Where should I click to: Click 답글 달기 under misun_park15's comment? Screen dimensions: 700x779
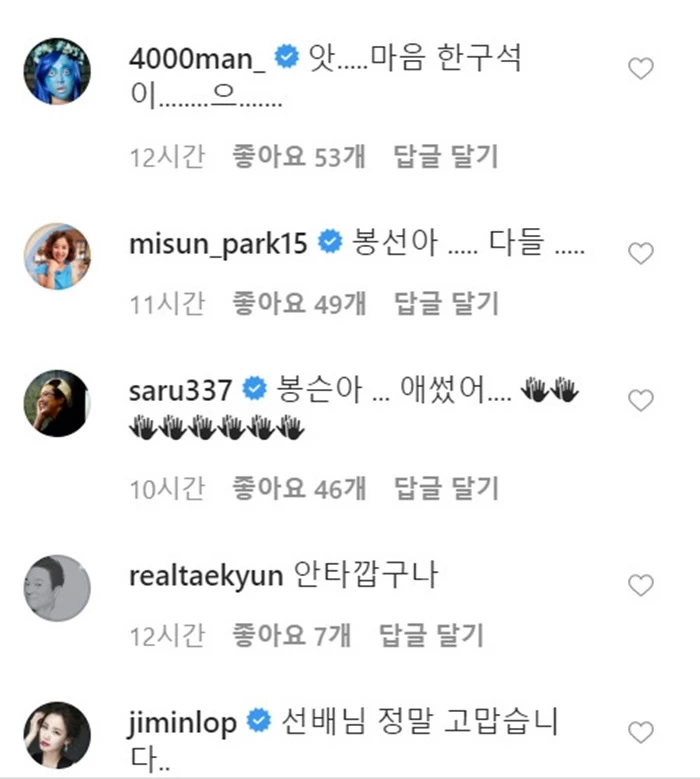coord(446,303)
